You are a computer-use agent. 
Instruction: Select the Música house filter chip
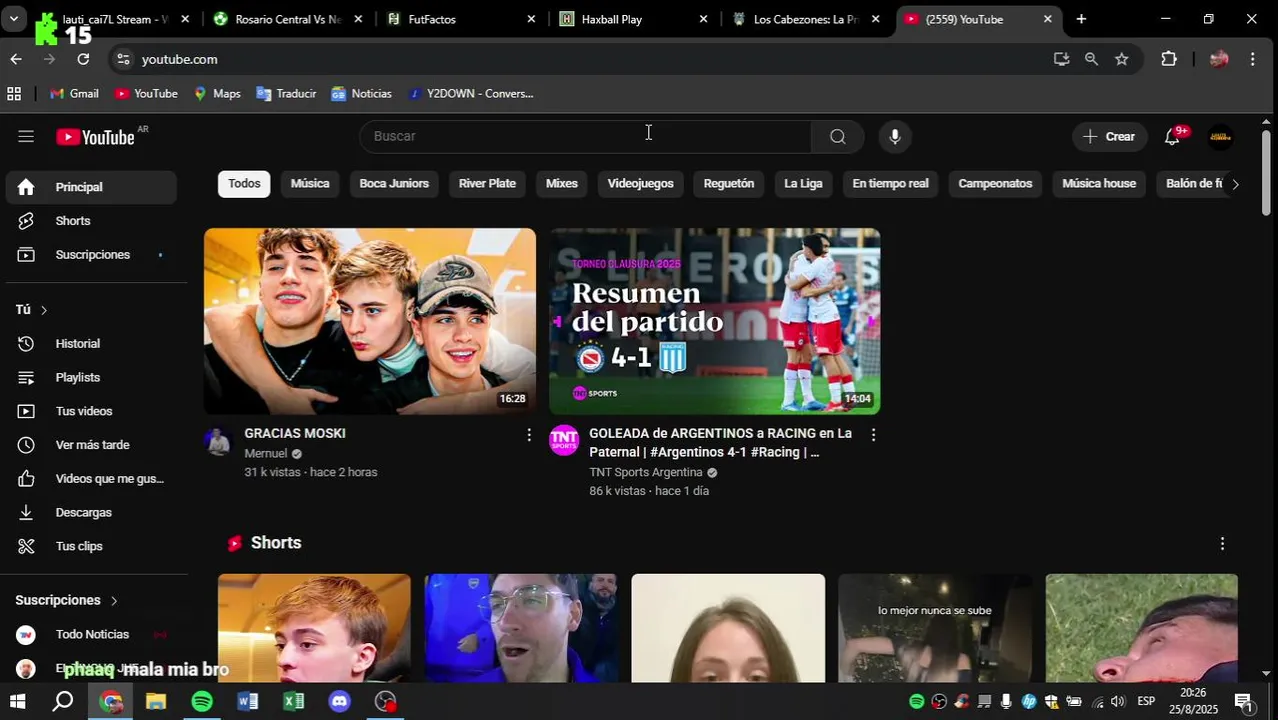point(1099,184)
